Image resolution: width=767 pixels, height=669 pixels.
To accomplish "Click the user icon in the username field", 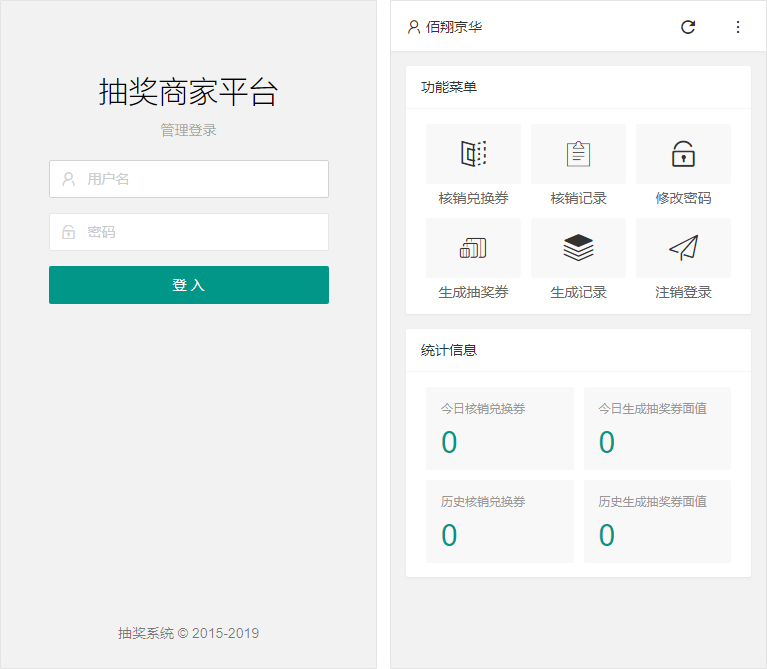I will pyautogui.click(x=68, y=179).
